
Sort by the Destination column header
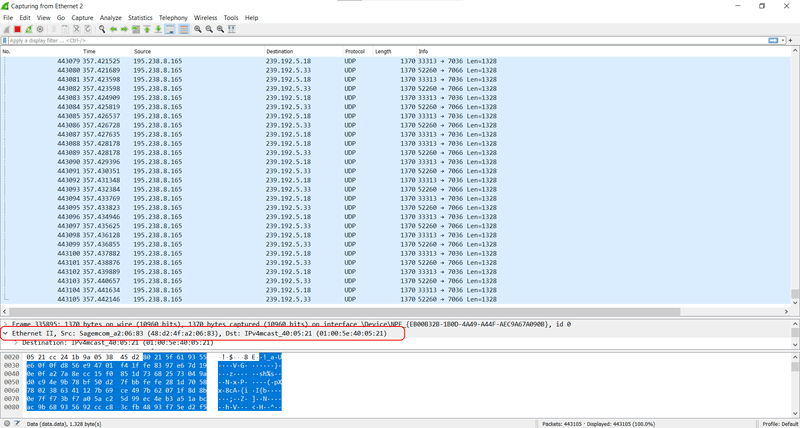pyautogui.click(x=304, y=52)
